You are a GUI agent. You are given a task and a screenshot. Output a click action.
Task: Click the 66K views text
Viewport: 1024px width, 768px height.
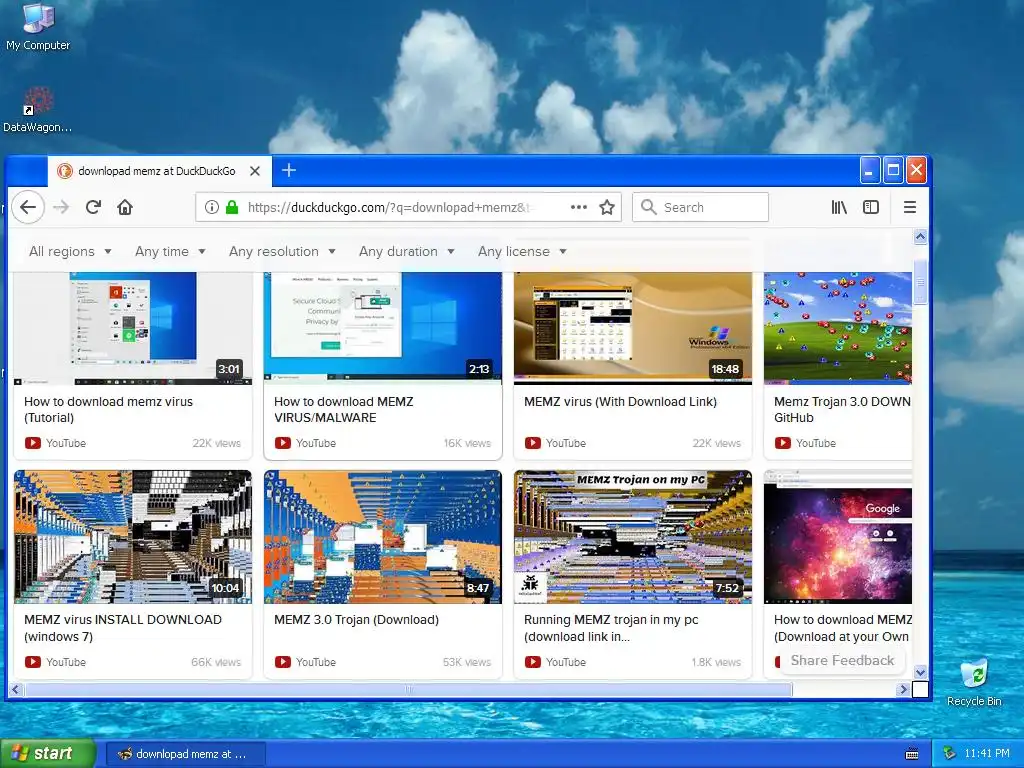pos(216,662)
